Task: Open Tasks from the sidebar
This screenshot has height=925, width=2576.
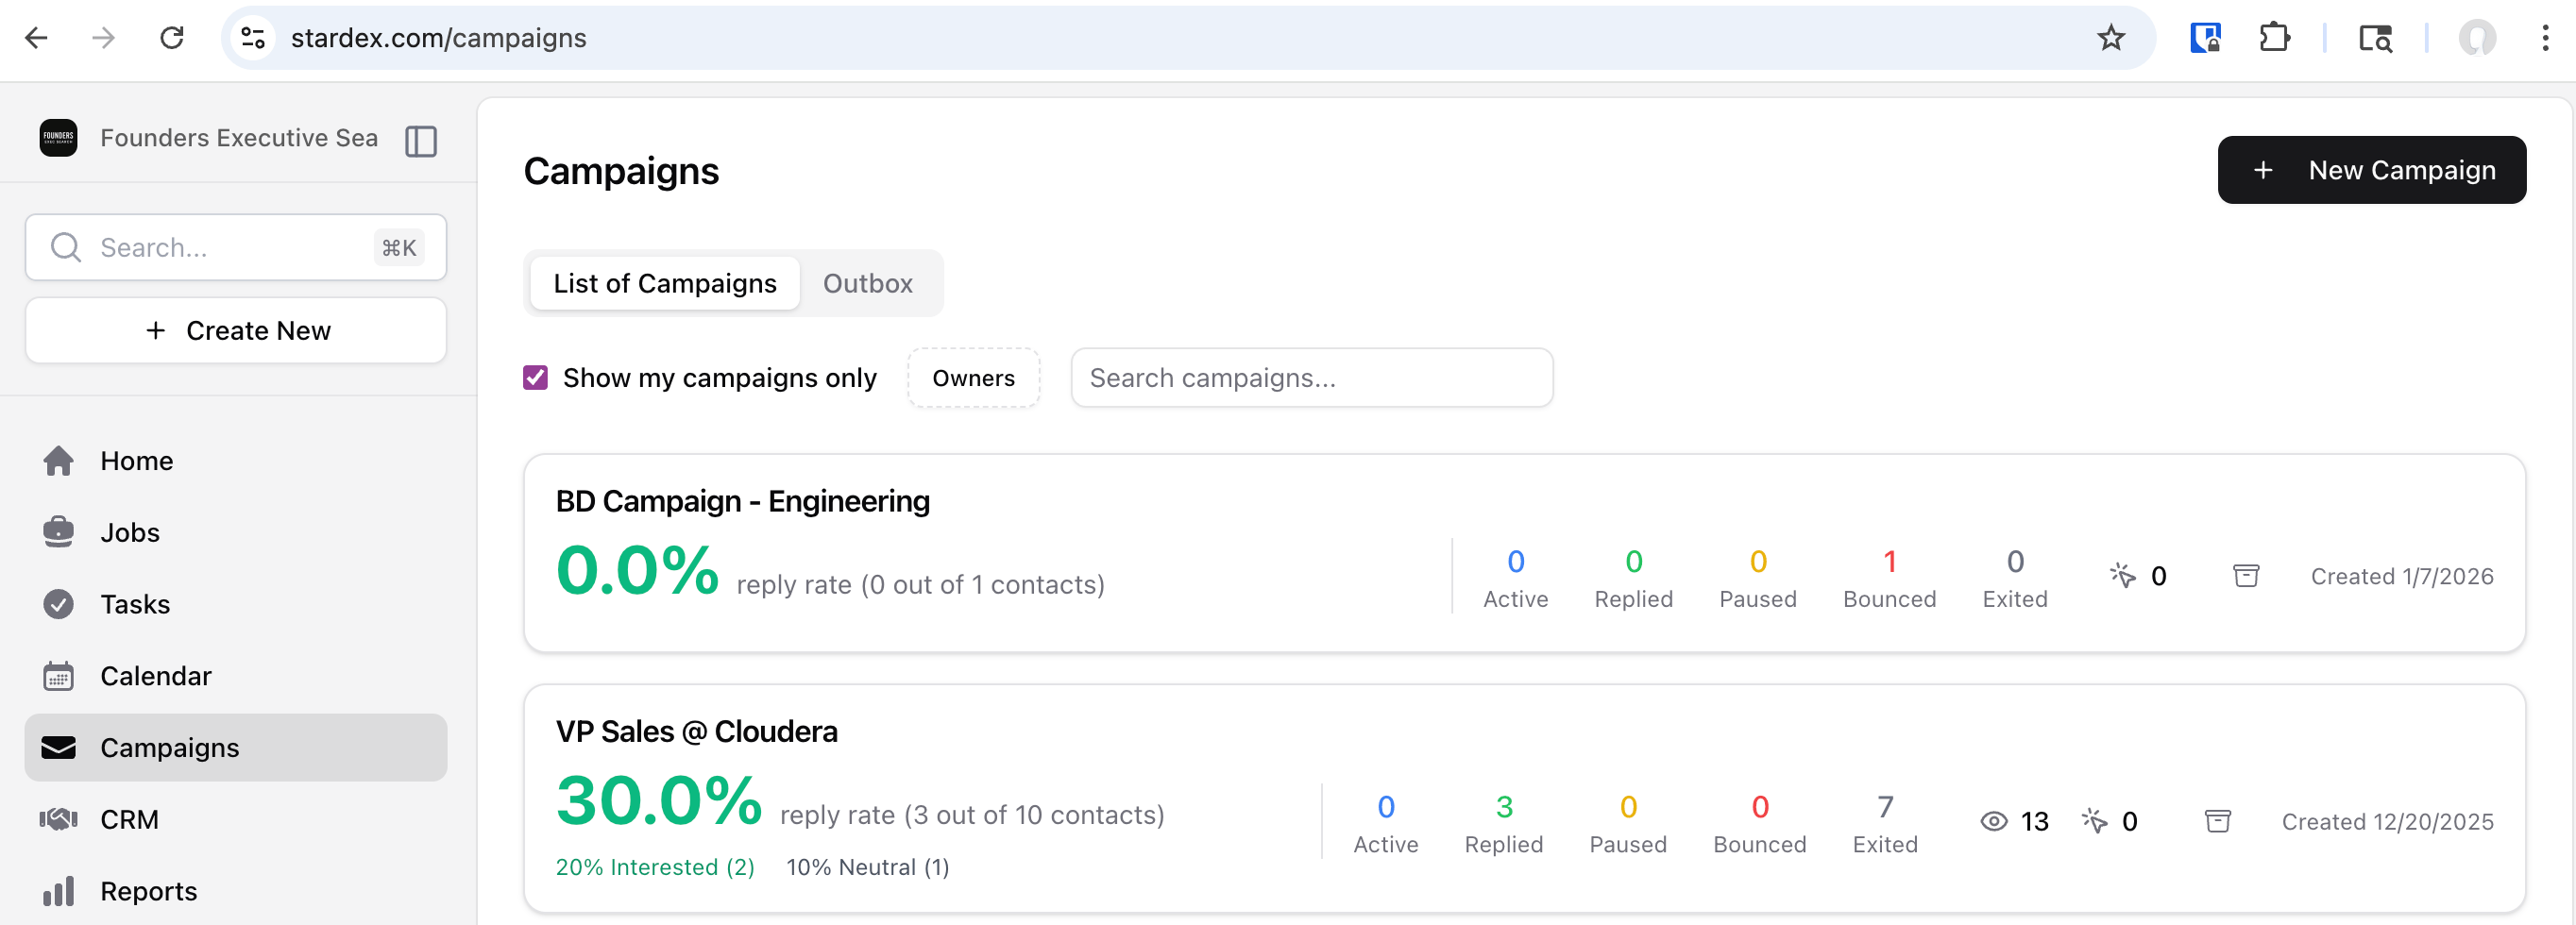Action: (x=235, y=605)
